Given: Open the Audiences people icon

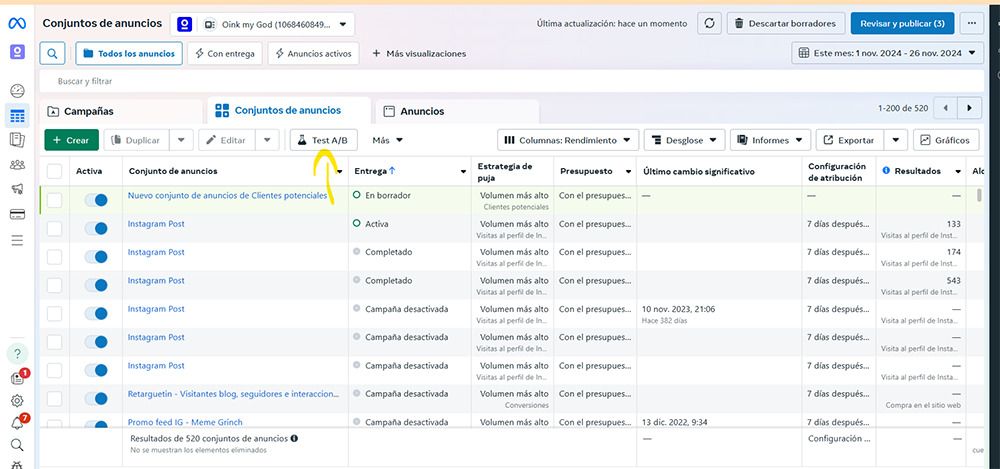Looking at the screenshot, I should click(17, 165).
